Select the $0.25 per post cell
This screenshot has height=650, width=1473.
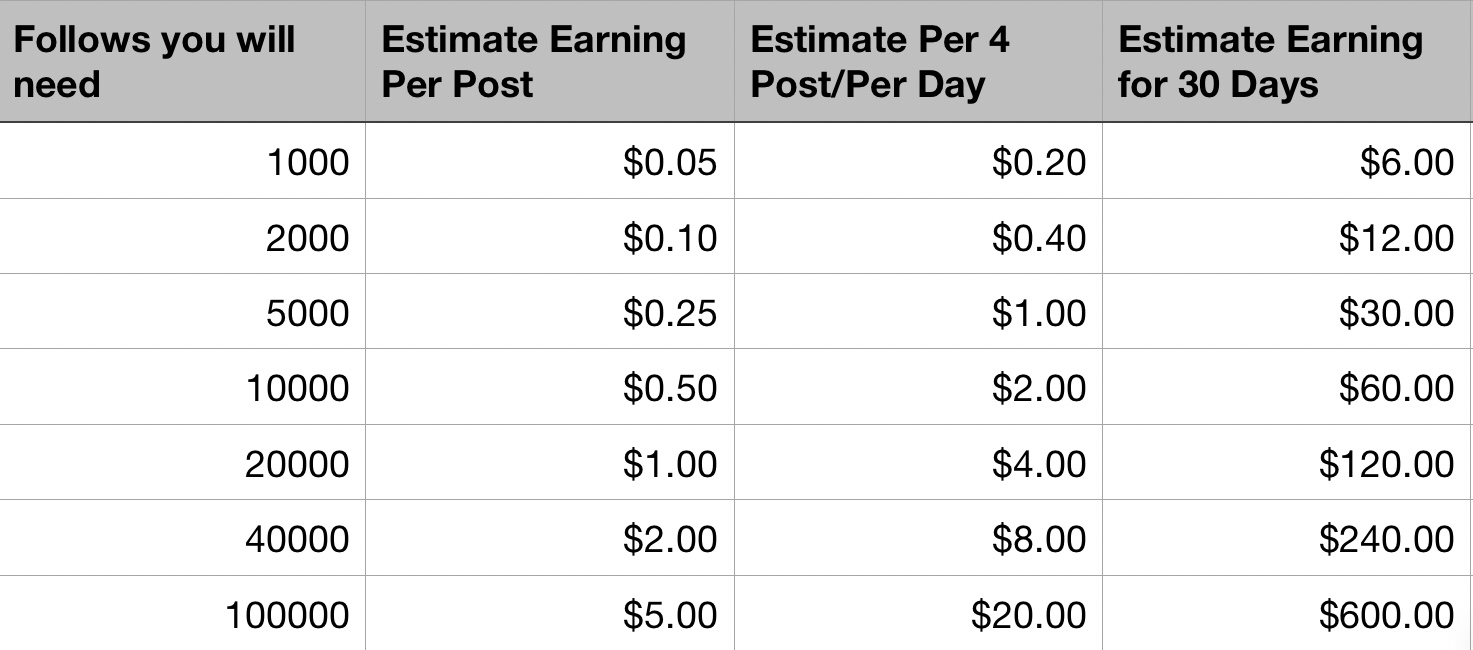549,313
